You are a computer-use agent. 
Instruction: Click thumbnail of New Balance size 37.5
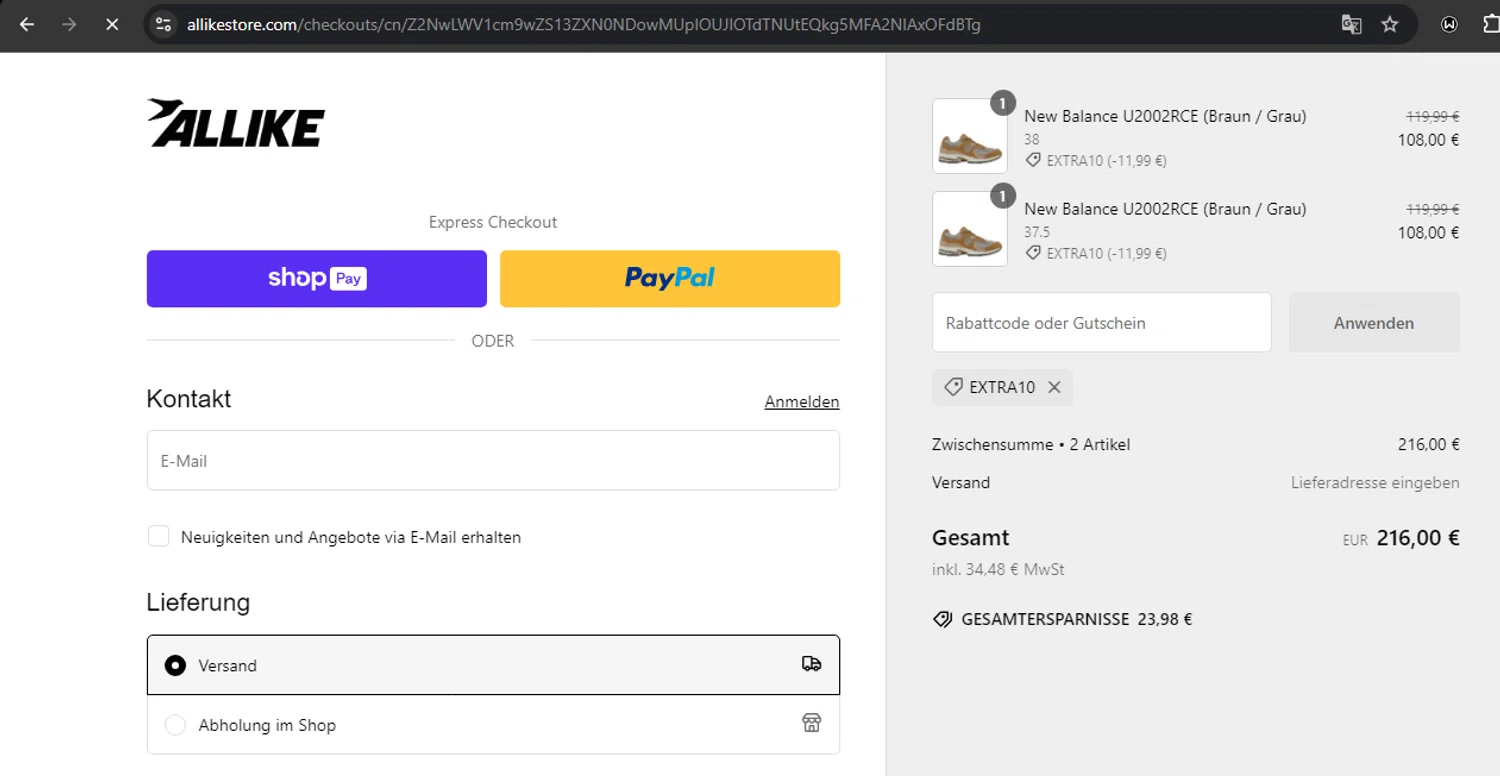click(x=970, y=229)
